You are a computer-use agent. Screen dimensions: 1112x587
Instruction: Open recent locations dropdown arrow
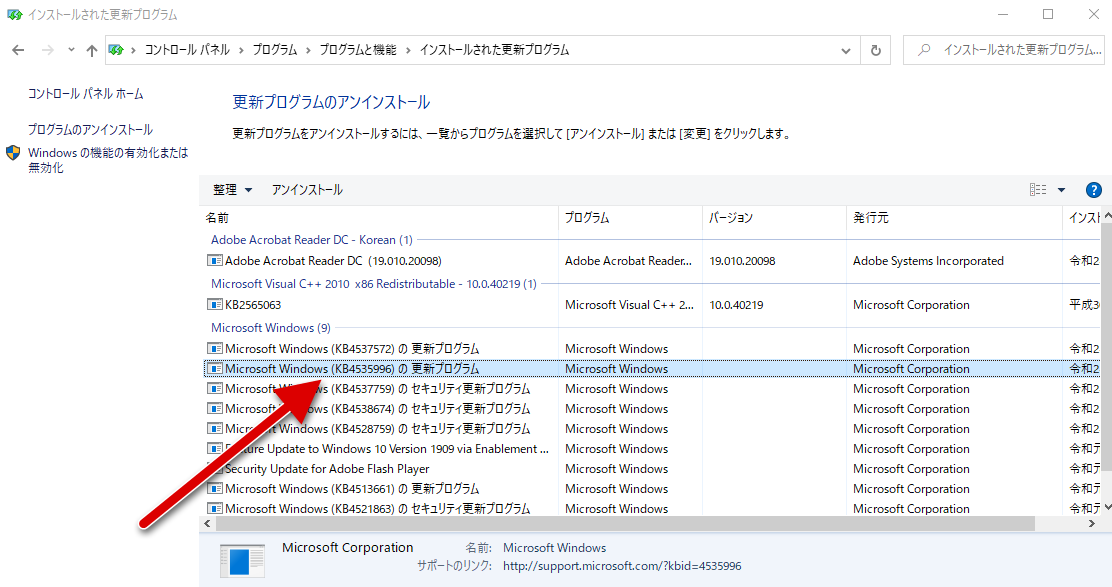[71, 50]
